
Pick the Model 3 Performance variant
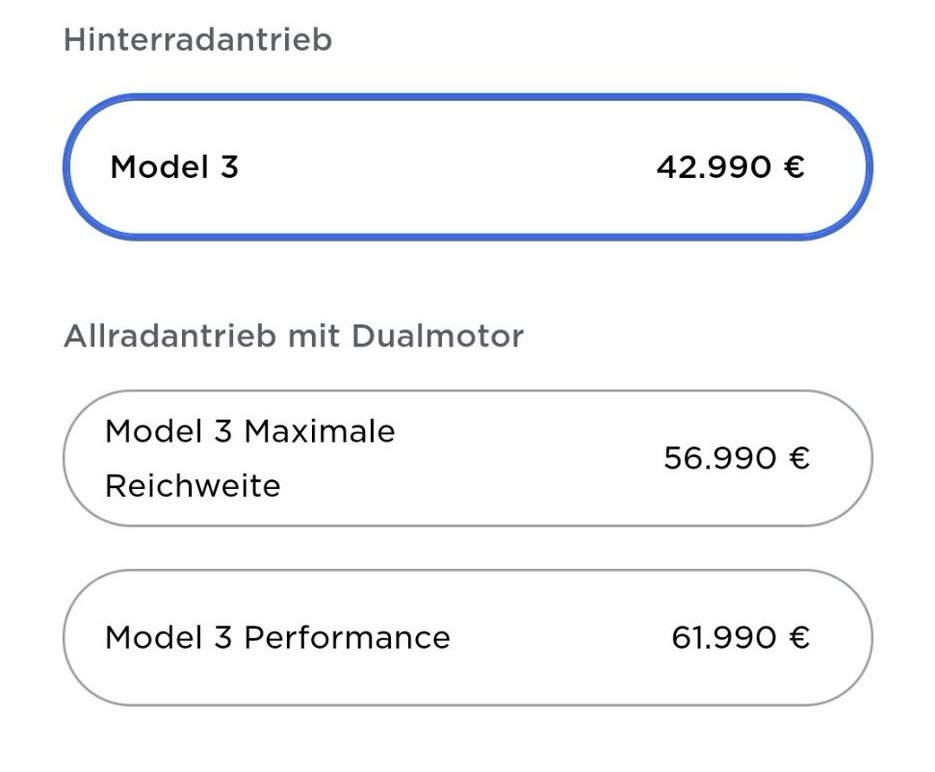pyautogui.click(x=468, y=637)
